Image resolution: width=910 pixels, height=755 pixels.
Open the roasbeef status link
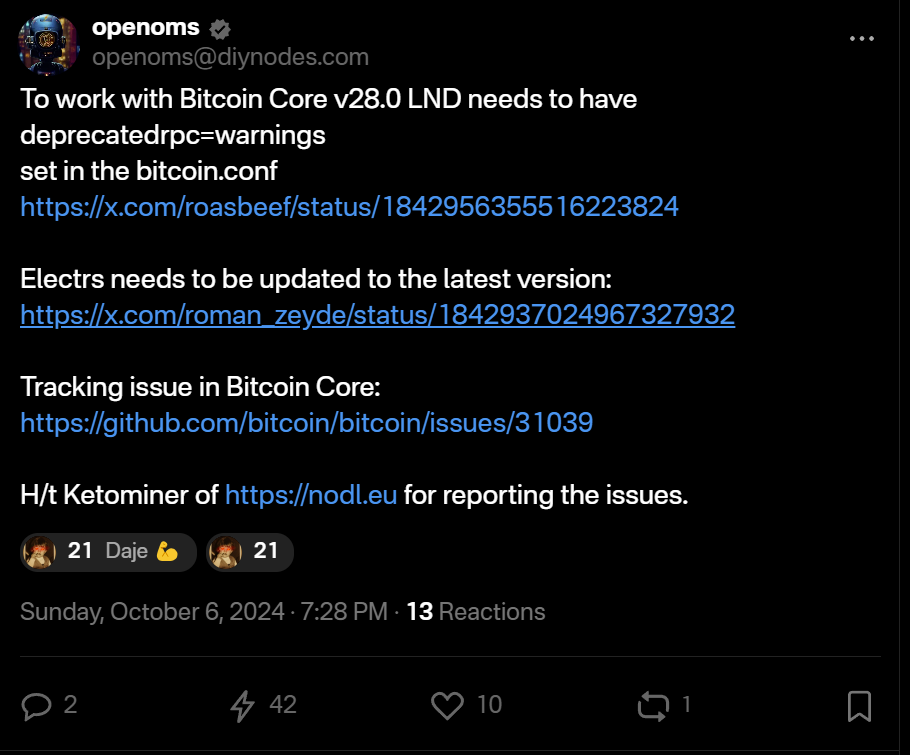coord(349,206)
